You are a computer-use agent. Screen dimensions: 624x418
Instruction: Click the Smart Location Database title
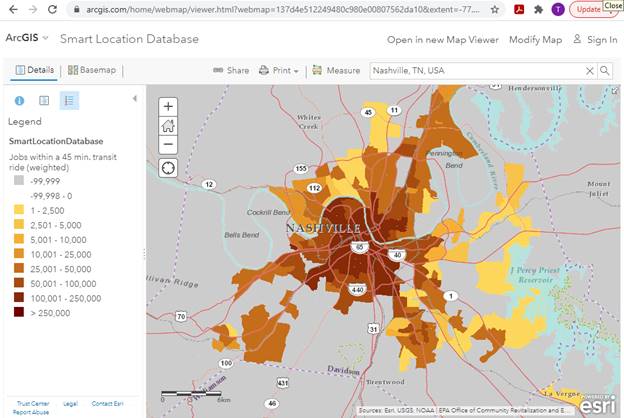coord(129,39)
